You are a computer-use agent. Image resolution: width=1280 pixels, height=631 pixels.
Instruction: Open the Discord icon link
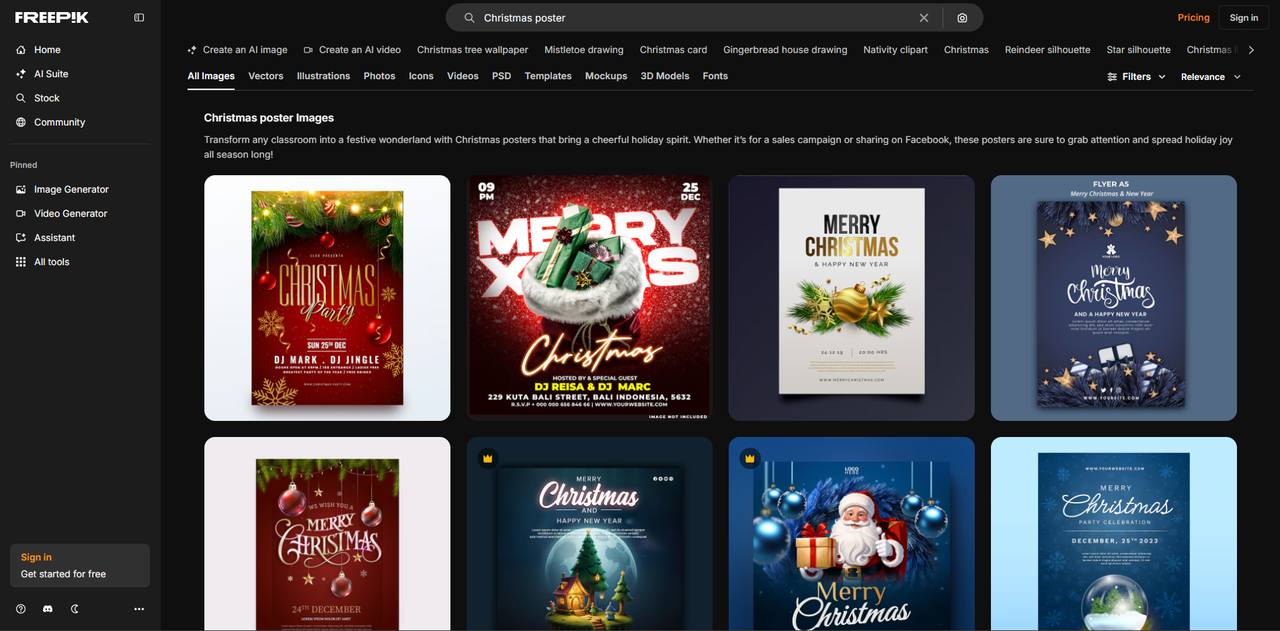click(48, 609)
